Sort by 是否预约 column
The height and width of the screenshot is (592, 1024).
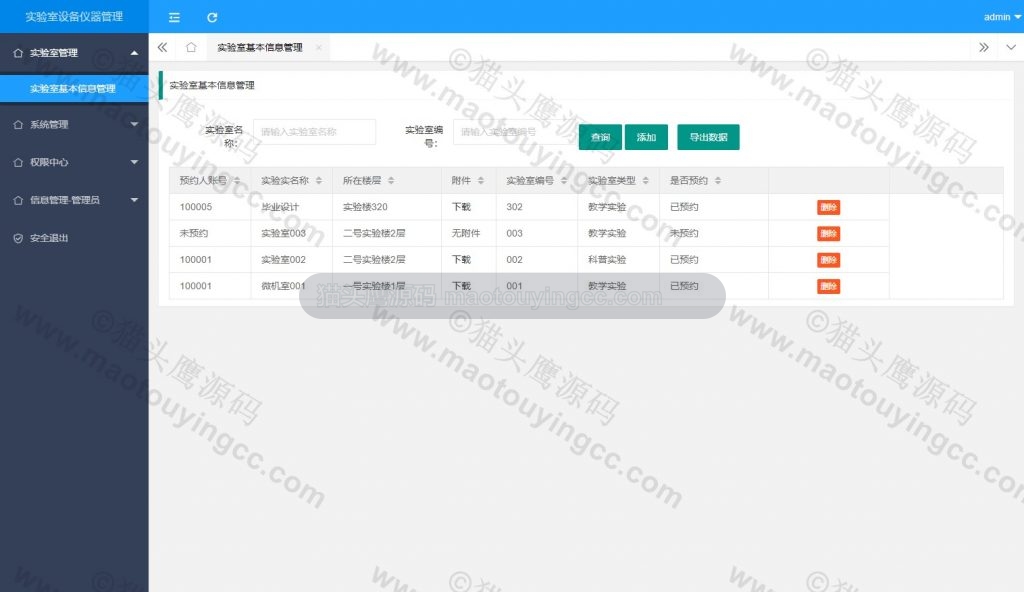tap(718, 180)
